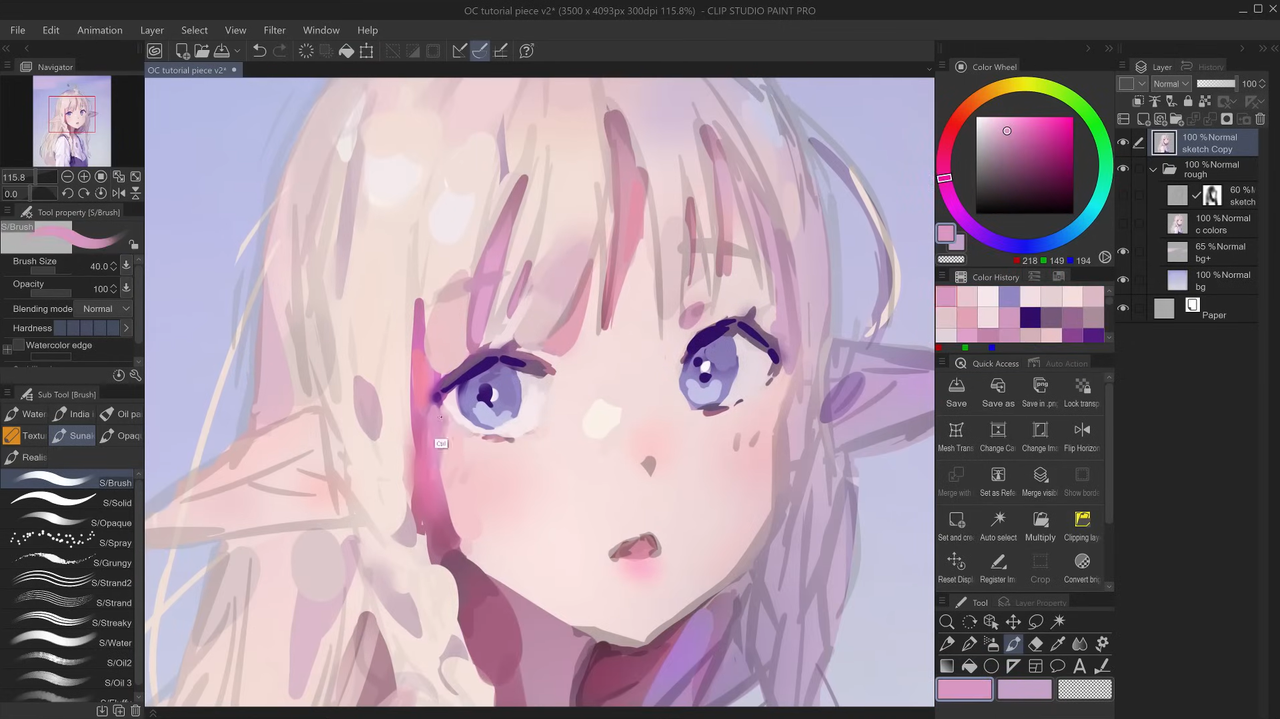
Task: Open the Window menu
Action: (321, 30)
